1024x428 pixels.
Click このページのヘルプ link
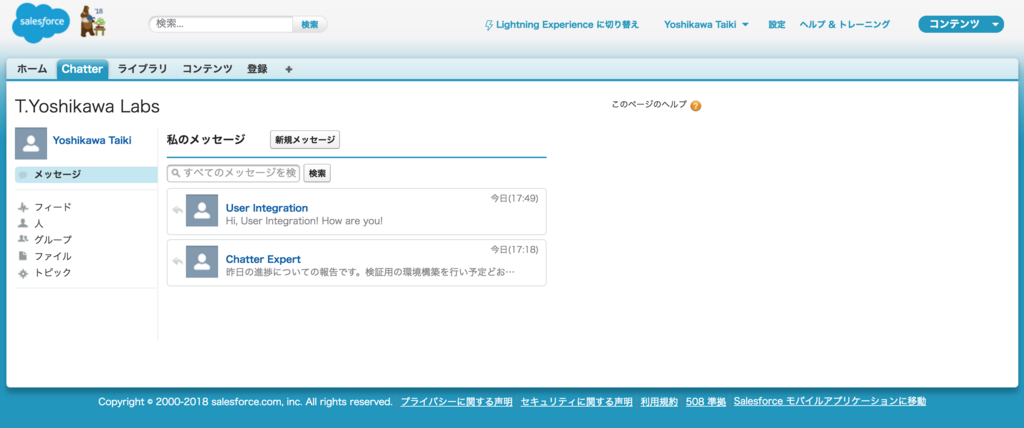[x=649, y=105]
